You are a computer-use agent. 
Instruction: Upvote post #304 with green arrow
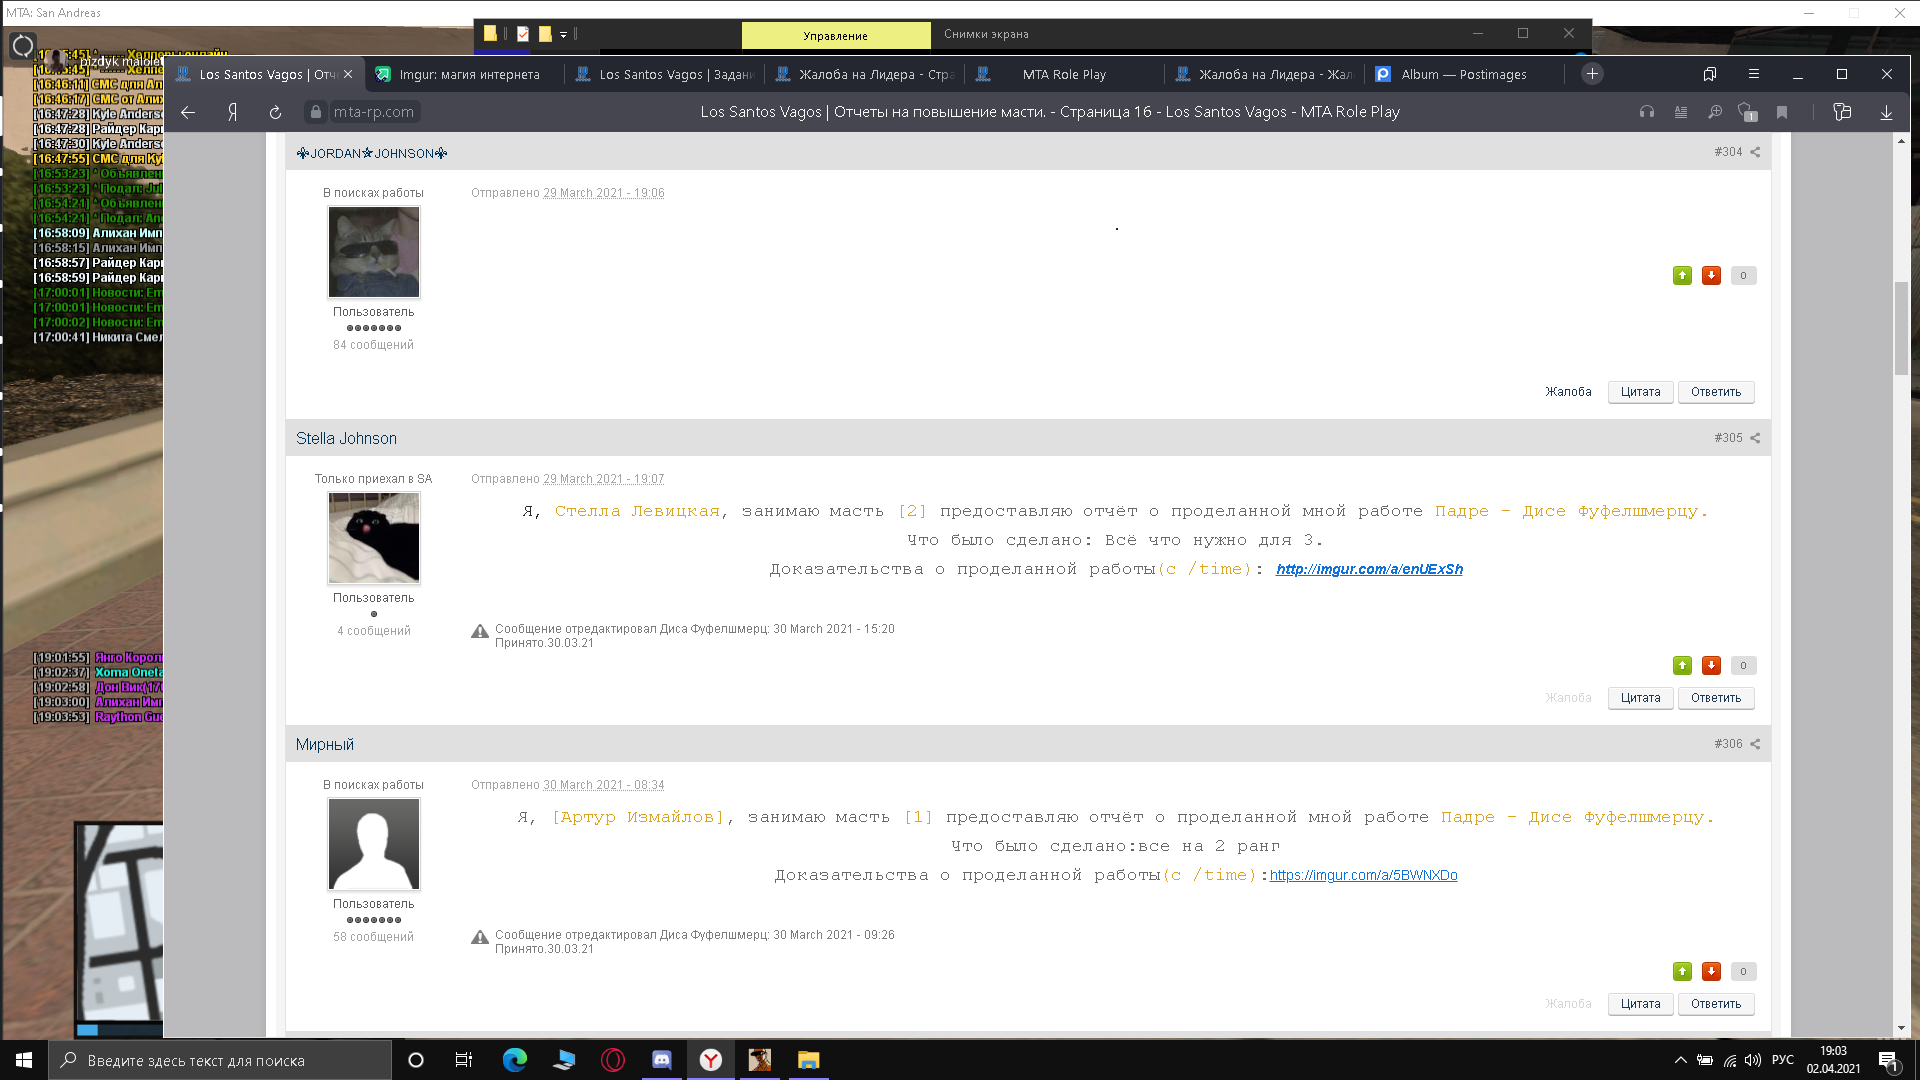[x=1682, y=276]
